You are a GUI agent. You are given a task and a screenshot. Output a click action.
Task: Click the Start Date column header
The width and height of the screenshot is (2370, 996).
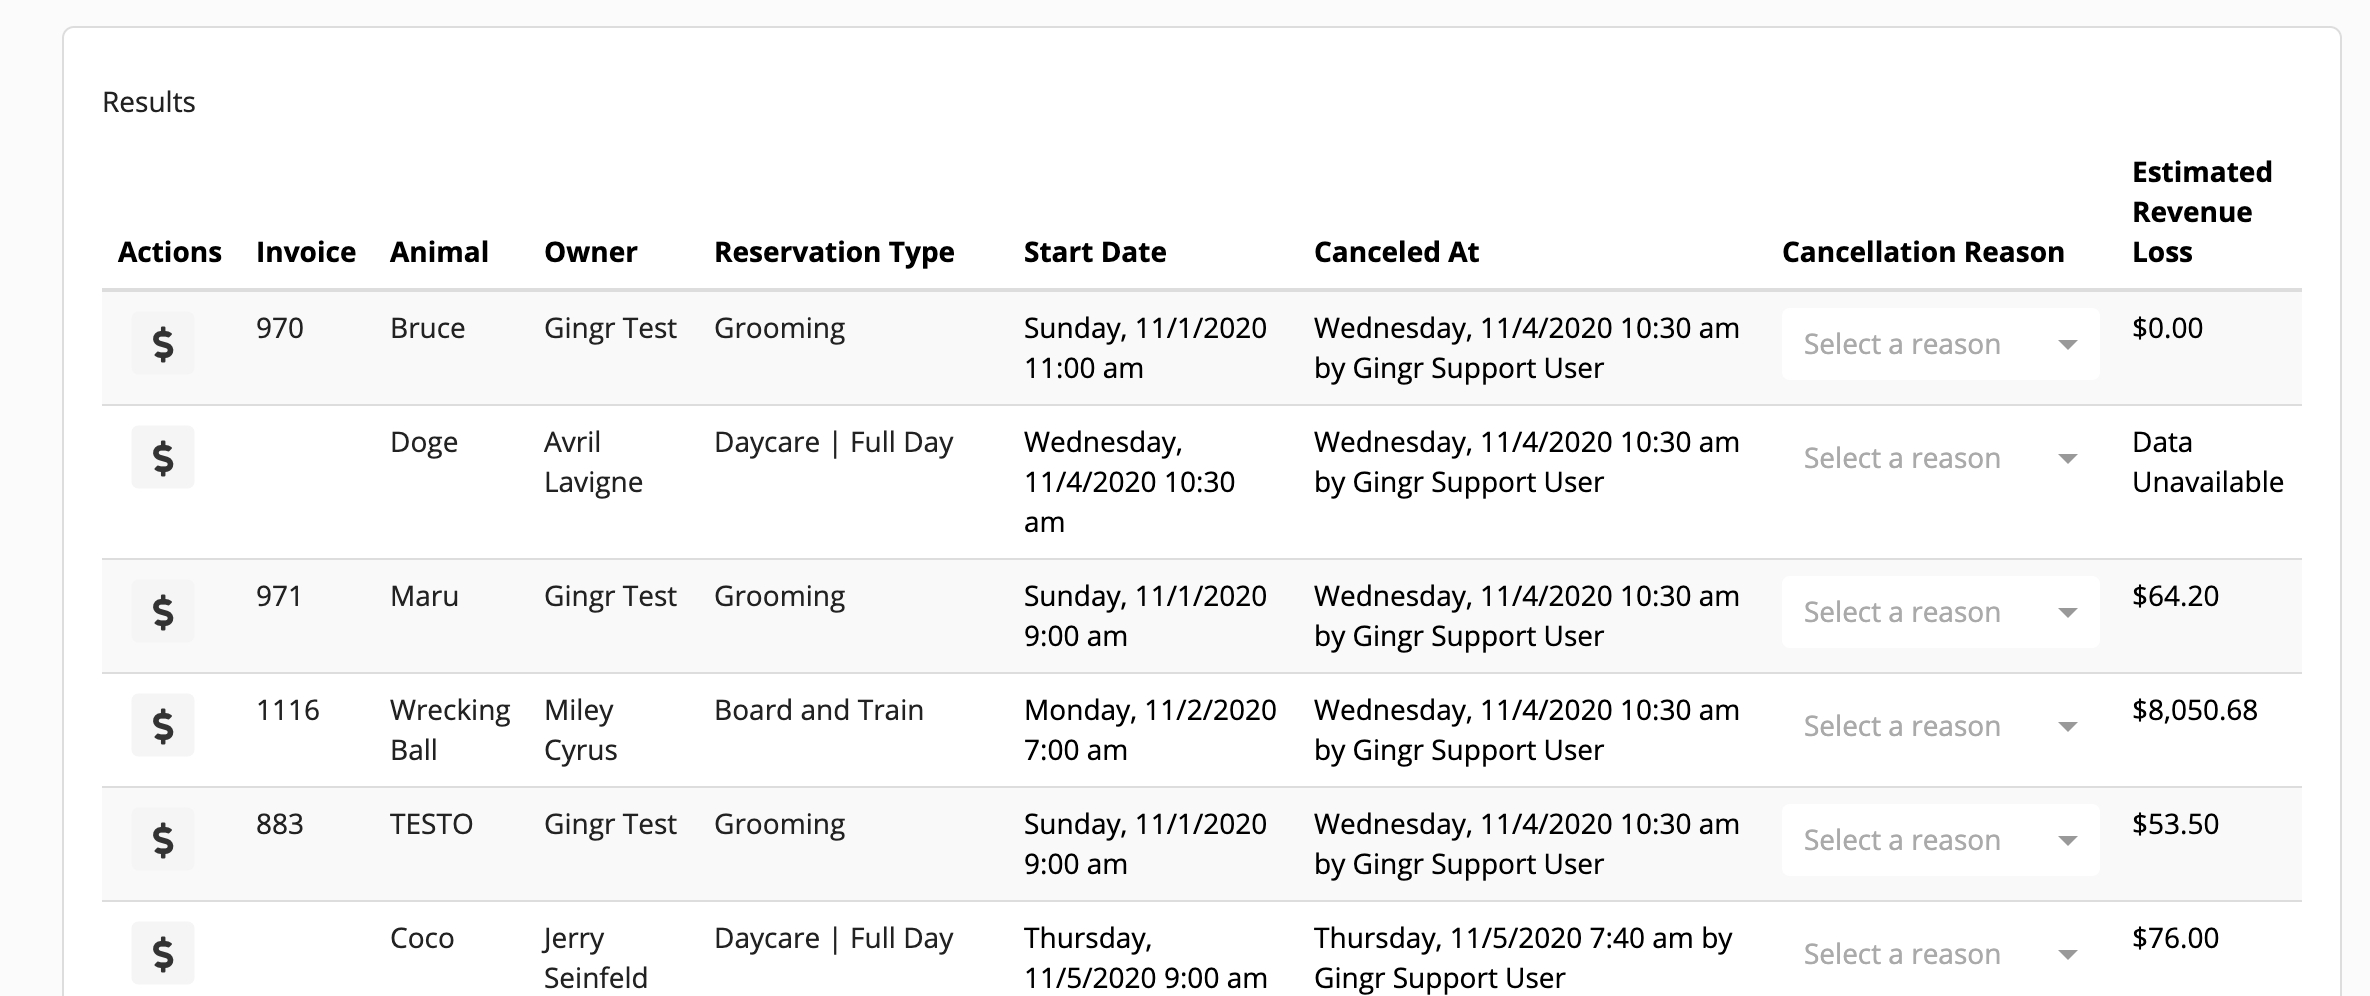point(1094,252)
